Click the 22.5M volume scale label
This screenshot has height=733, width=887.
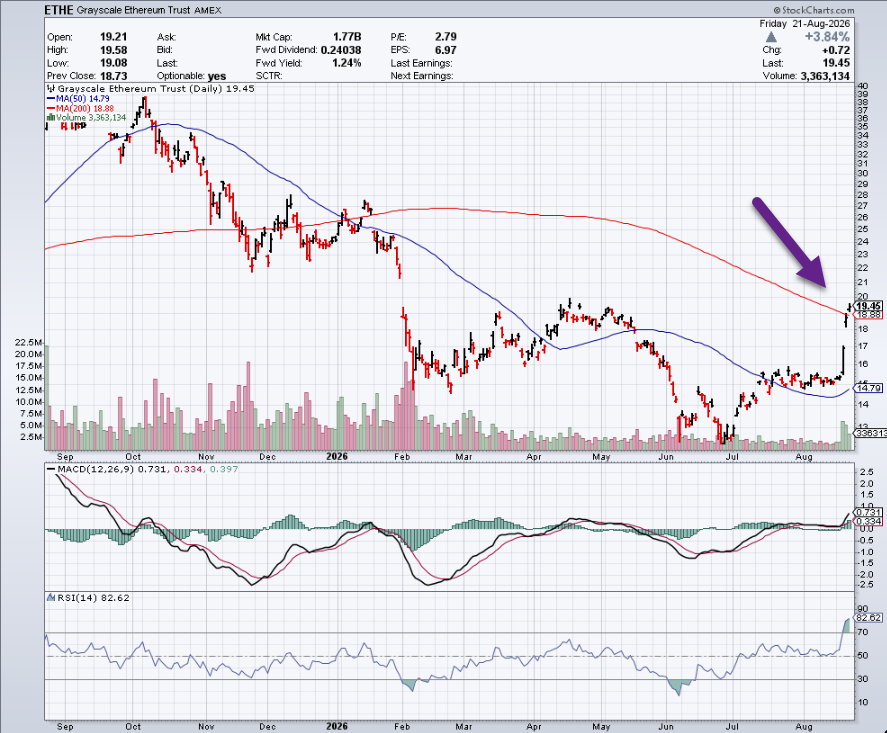pyautogui.click(x=28, y=343)
